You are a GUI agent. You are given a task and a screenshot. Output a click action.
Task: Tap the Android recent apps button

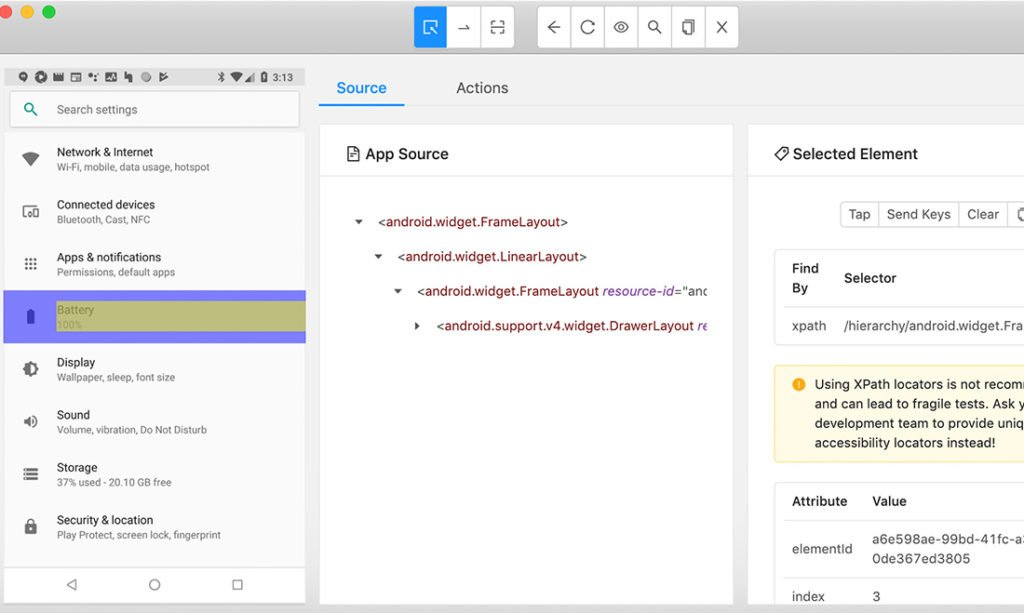pos(237,584)
